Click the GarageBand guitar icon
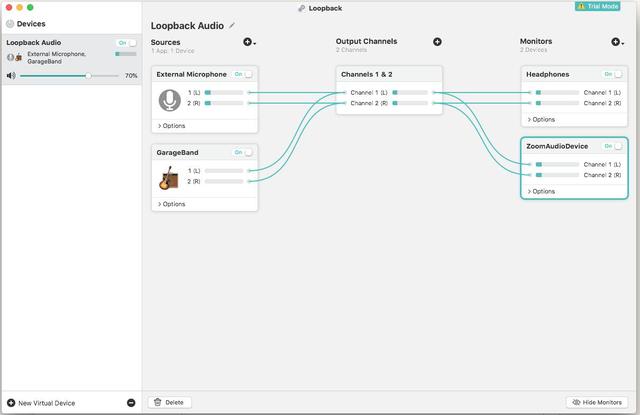The width and height of the screenshot is (640, 415). (169, 178)
